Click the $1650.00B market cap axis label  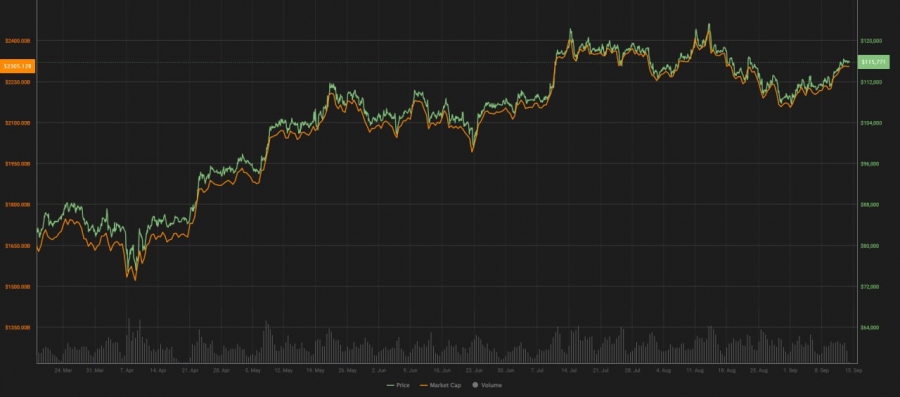click(x=17, y=246)
